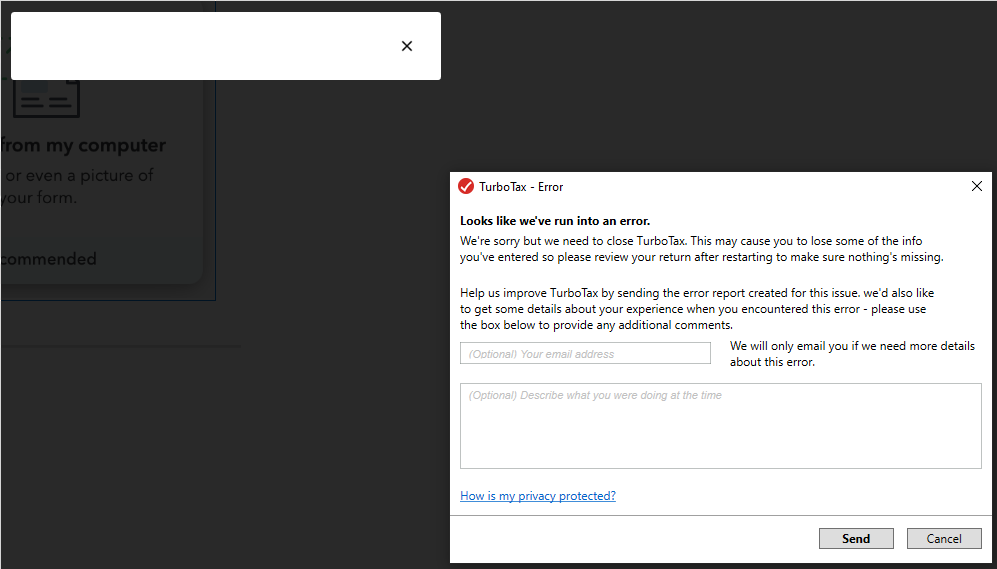Click 'We will only email you' note
Viewport: 997px width, 569px height.
(x=852, y=354)
